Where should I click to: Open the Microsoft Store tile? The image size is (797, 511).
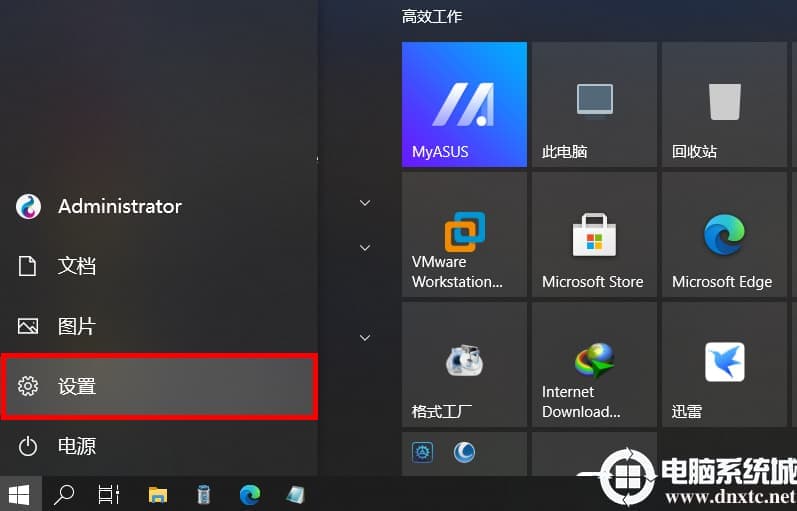point(594,234)
